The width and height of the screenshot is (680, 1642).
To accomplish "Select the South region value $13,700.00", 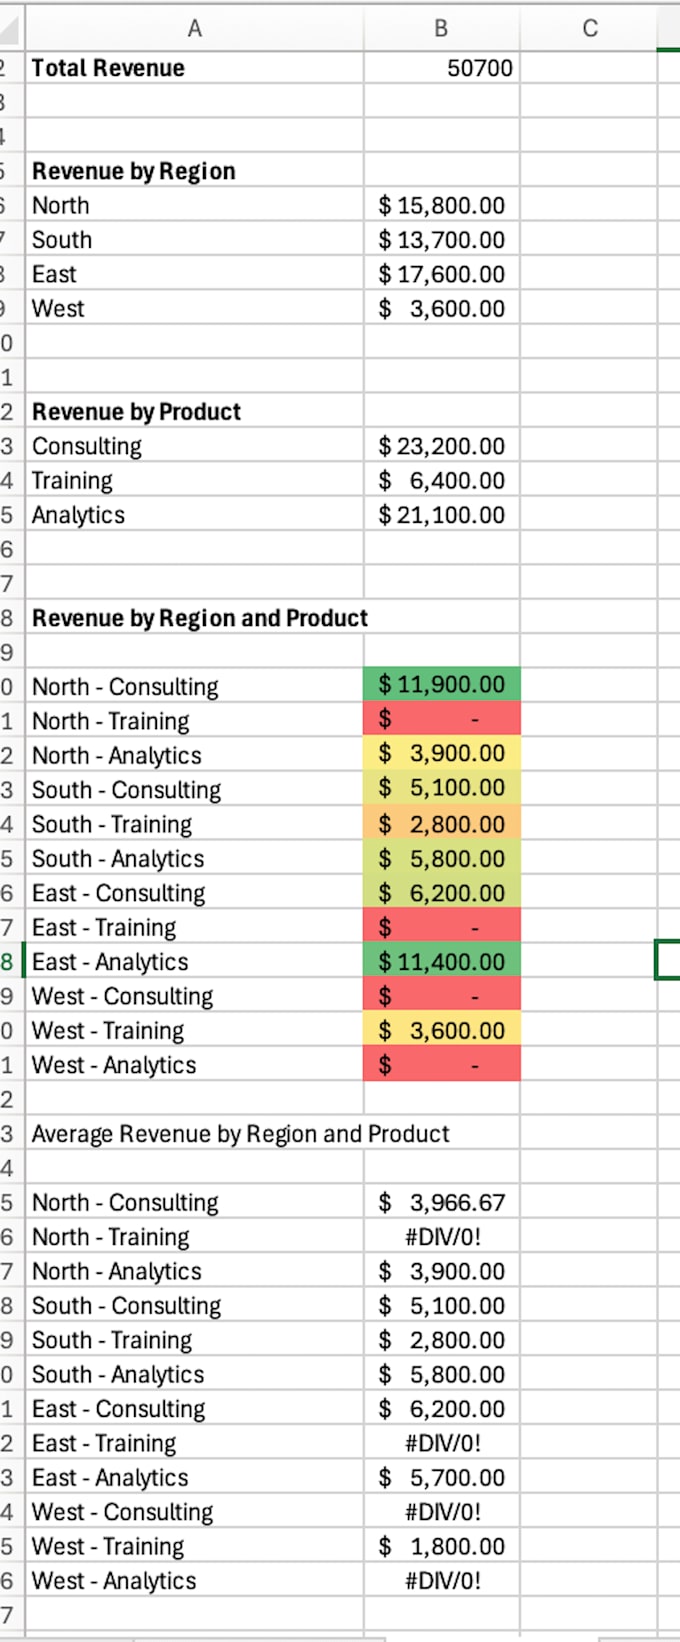I will (441, 240).
